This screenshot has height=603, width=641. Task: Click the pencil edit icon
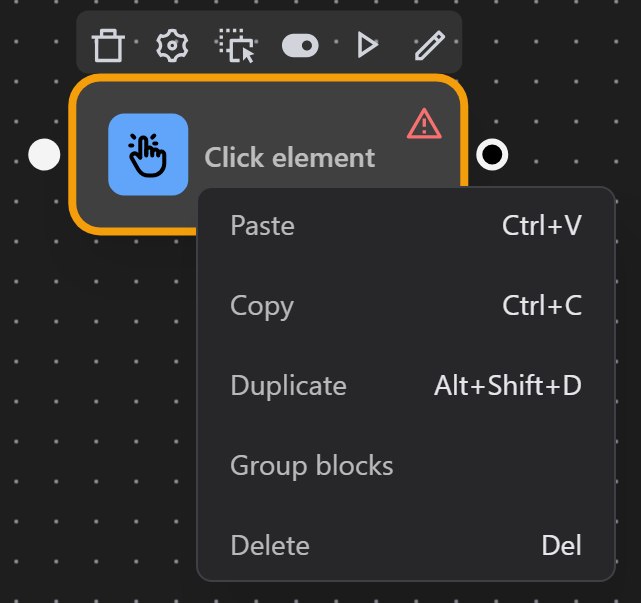tap(430, 46)
